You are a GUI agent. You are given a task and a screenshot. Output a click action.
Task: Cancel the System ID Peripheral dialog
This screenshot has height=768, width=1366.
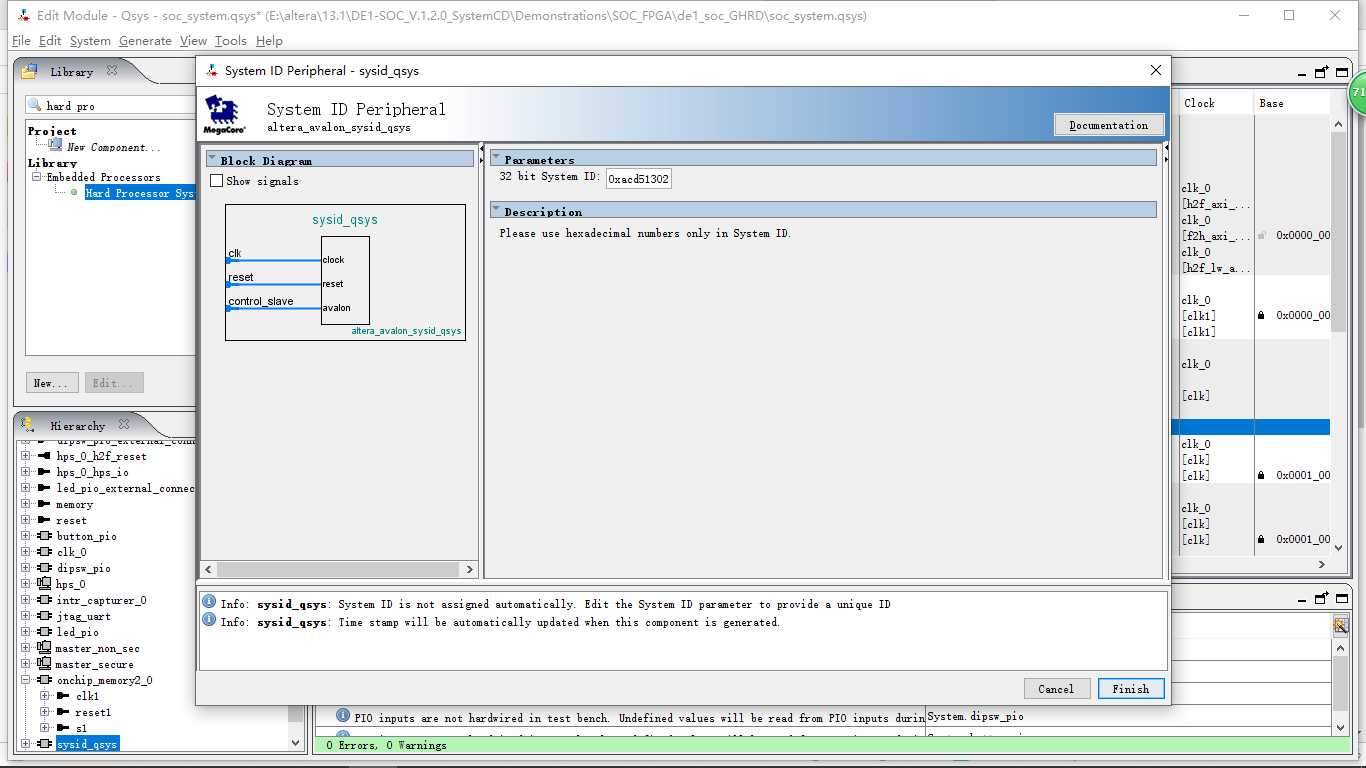coord(1056,688)
